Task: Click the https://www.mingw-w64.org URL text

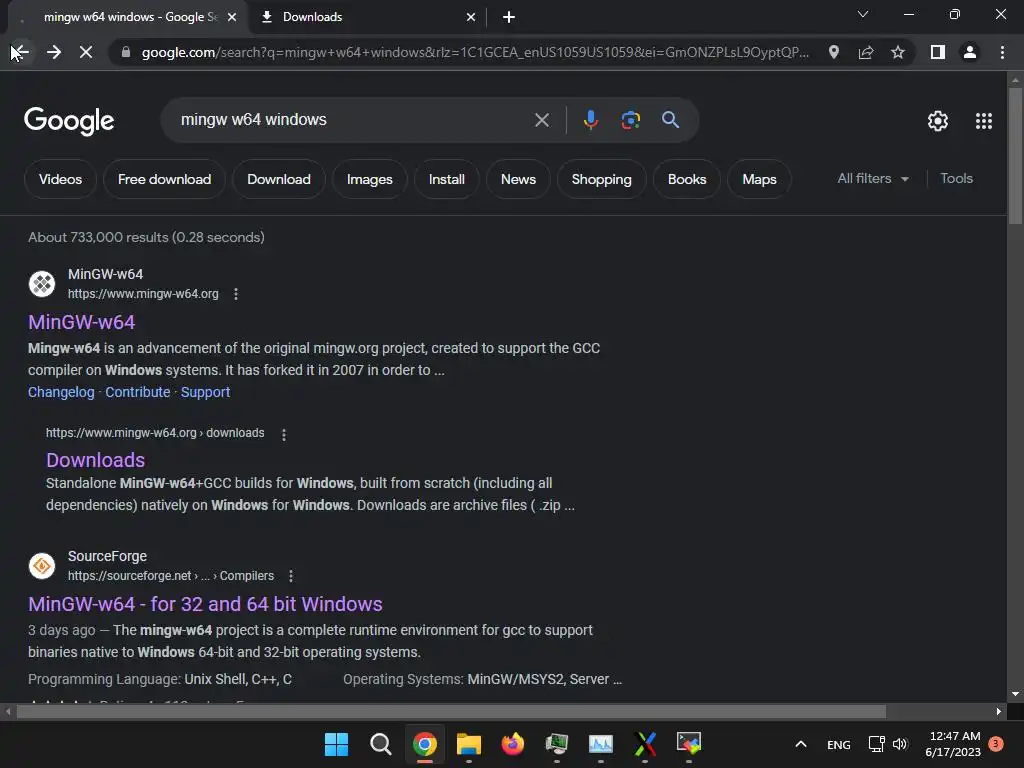Action: (x=143, y=294)
